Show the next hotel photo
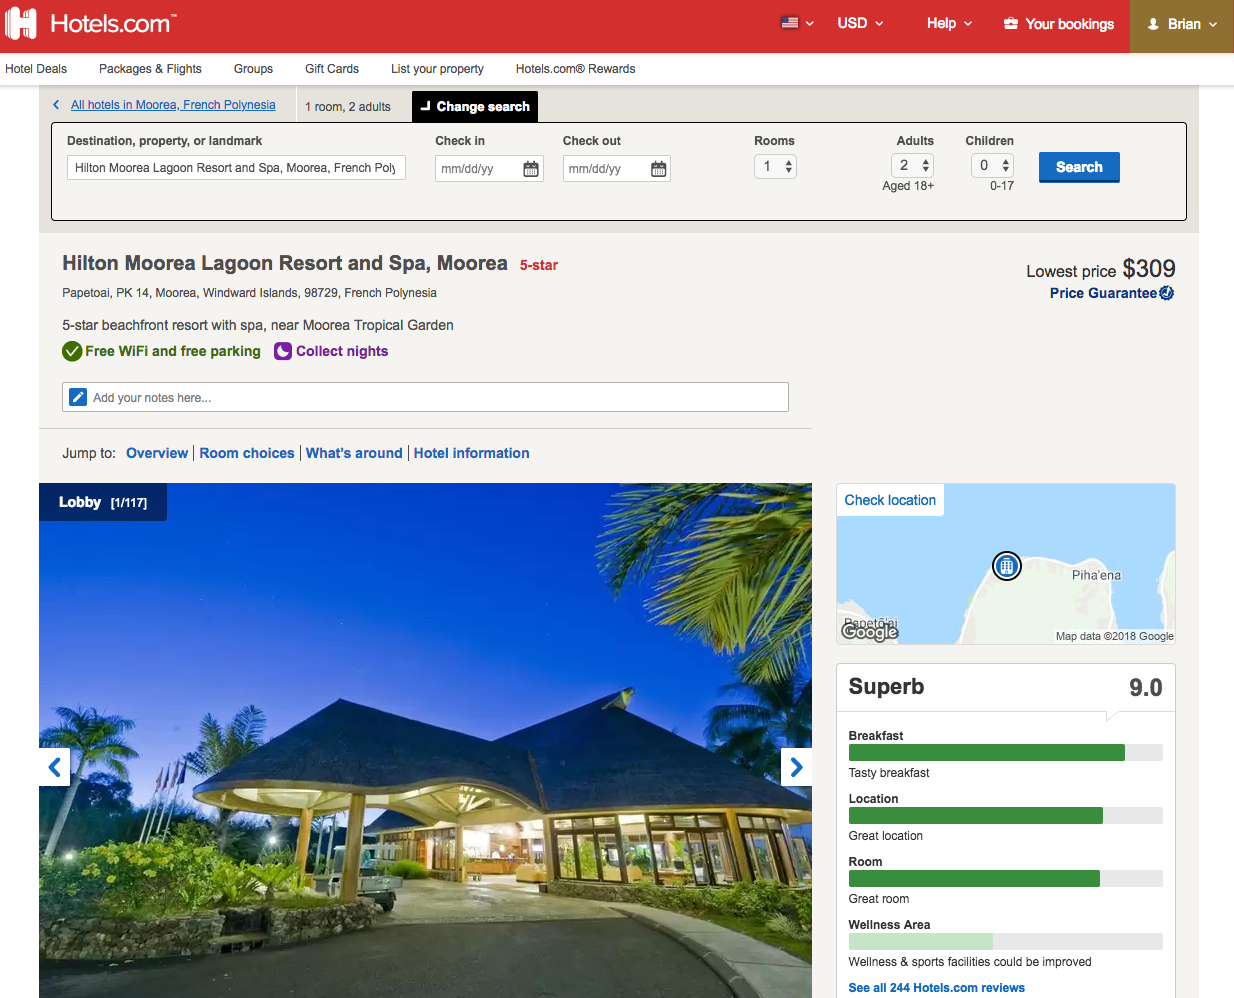Viewport: 1234px width, 998px height. pyautogui.click(x=796, y=767)
